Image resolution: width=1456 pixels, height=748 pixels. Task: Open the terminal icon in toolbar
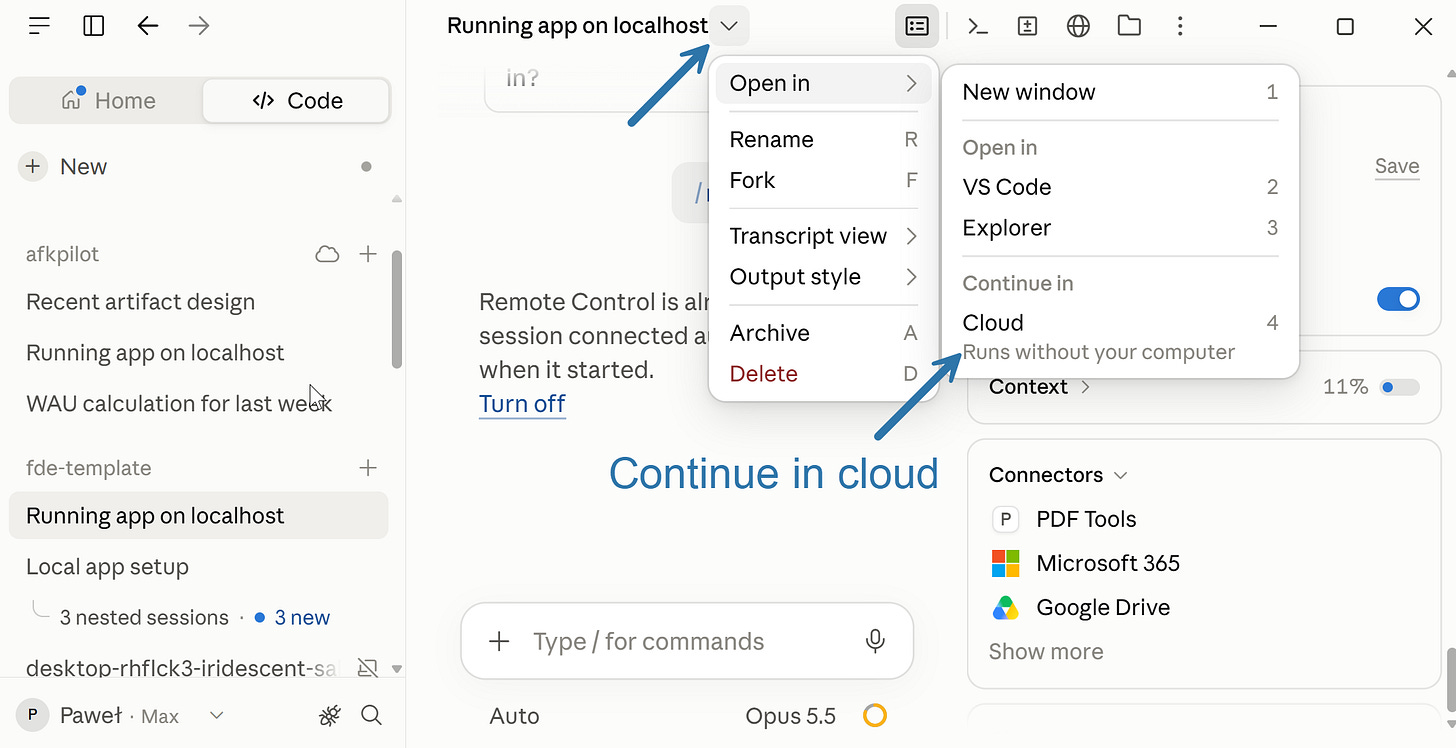click(x=978, y=27)
